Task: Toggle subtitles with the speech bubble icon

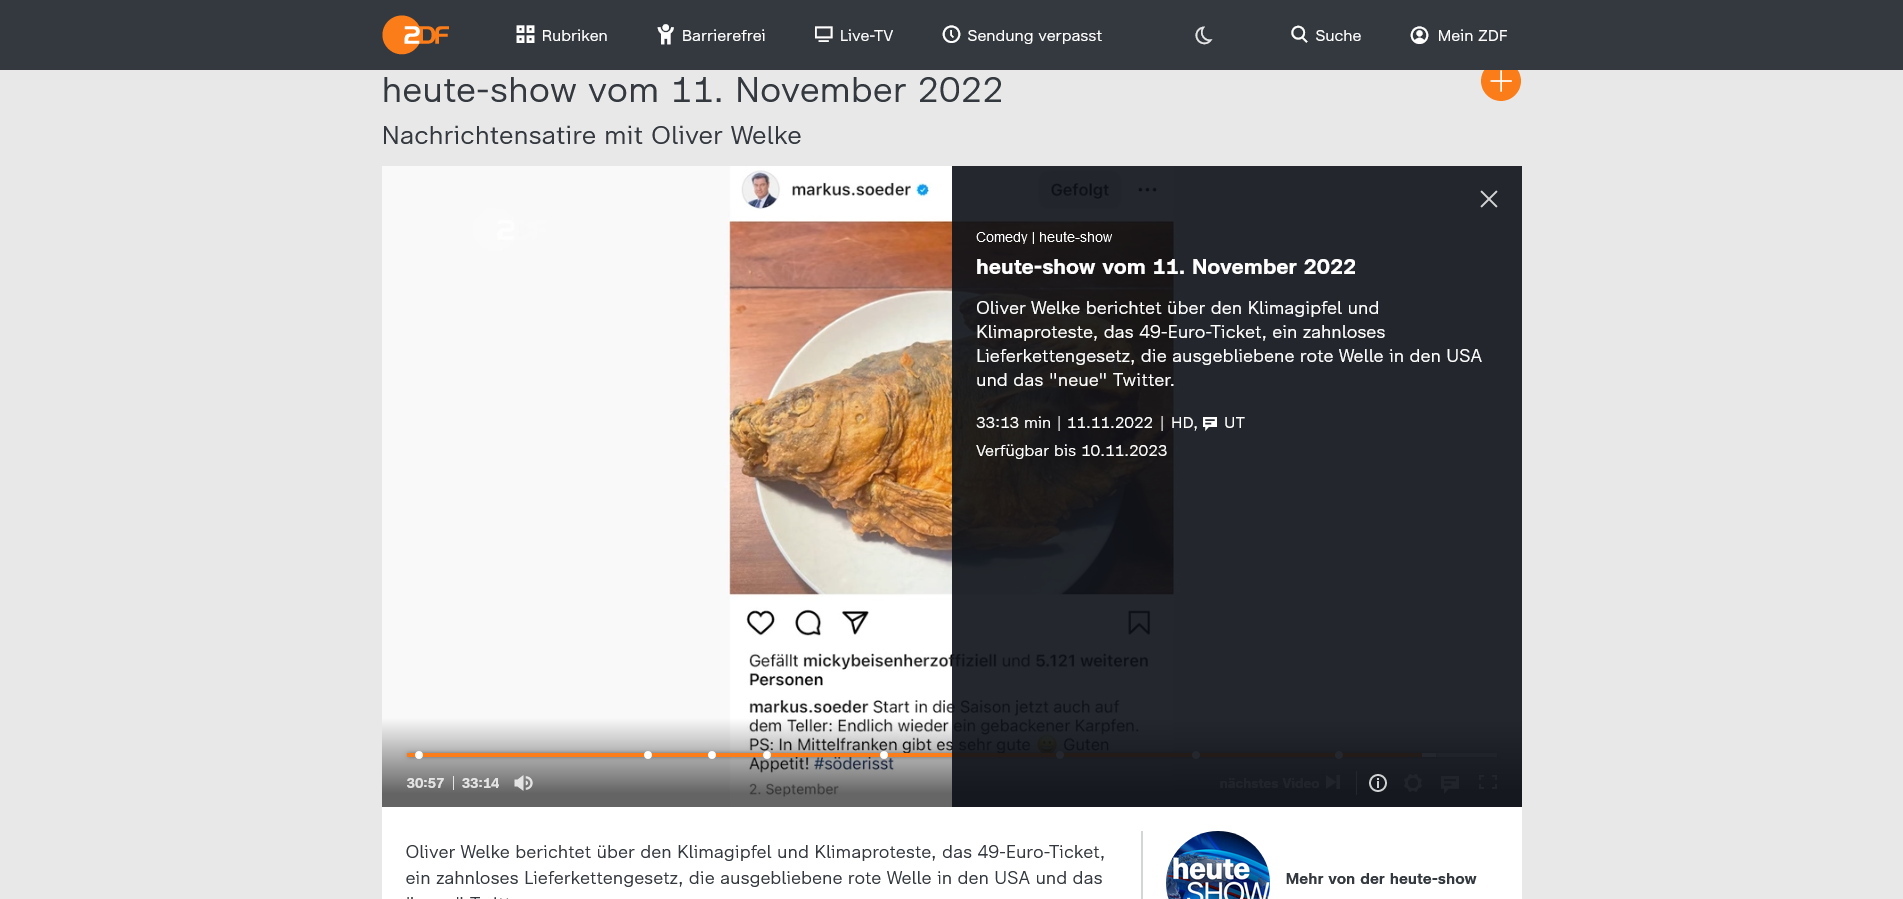Action: (x=1450, y=783)
